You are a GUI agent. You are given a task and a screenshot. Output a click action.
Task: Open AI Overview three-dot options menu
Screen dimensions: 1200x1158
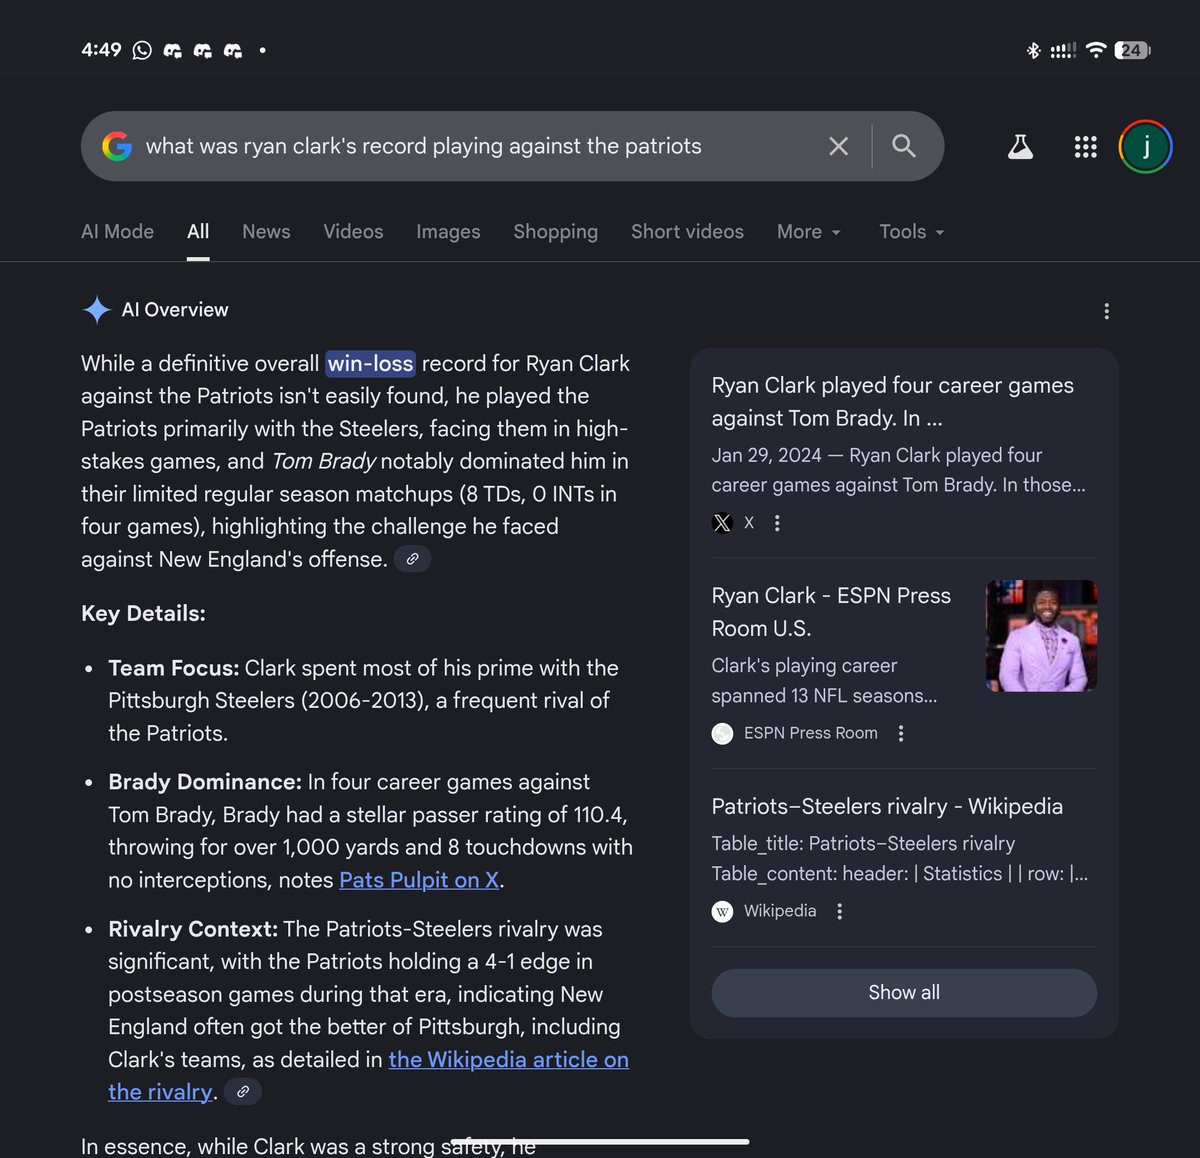click(1106, 311)
